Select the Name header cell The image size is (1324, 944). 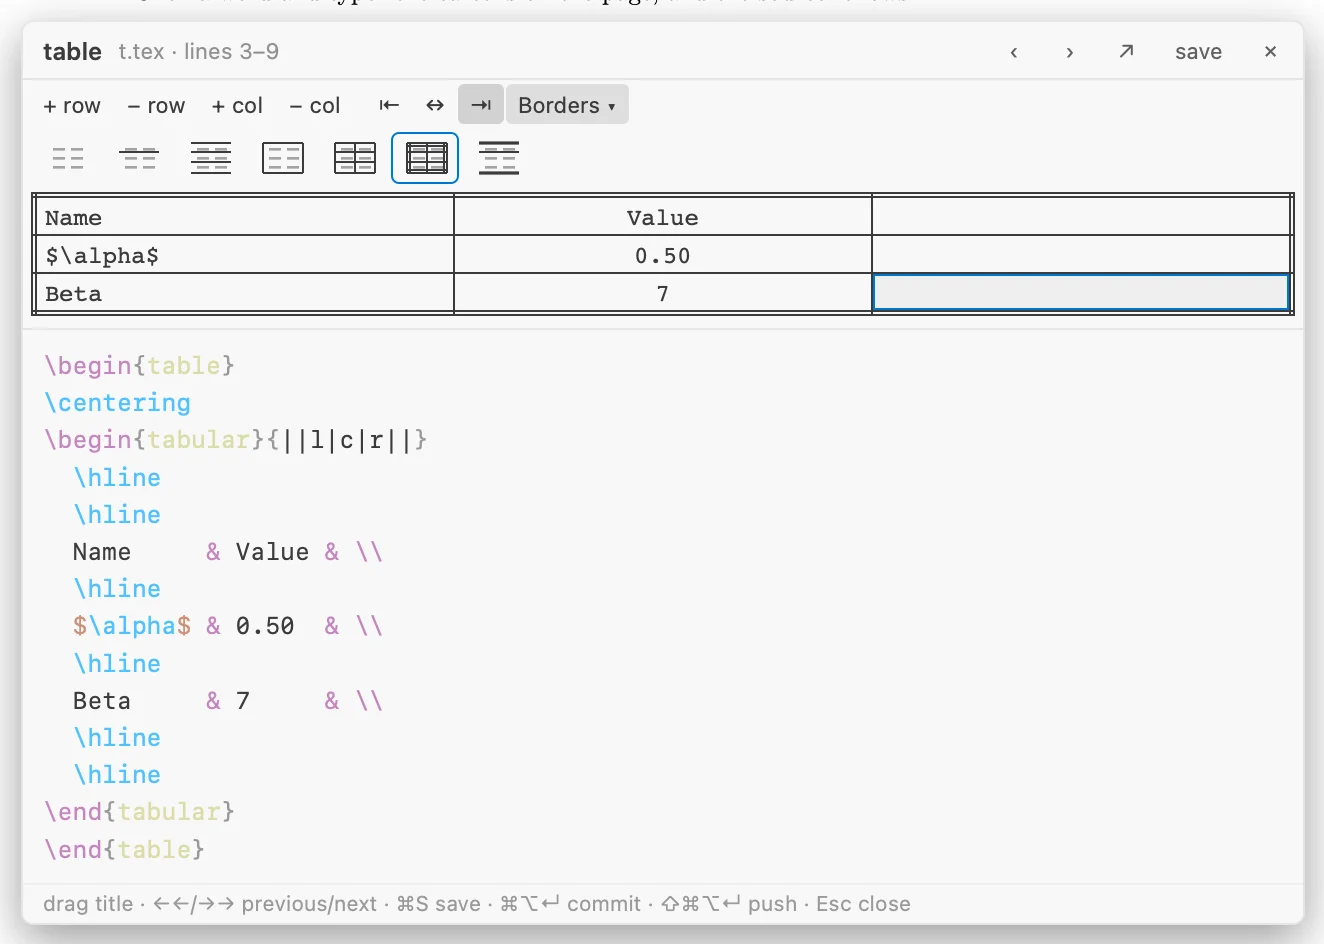click(x=245, y=217)
